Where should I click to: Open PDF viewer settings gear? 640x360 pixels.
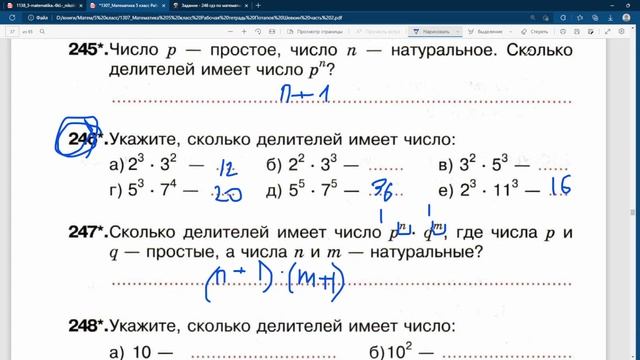[x=621, y=31]
